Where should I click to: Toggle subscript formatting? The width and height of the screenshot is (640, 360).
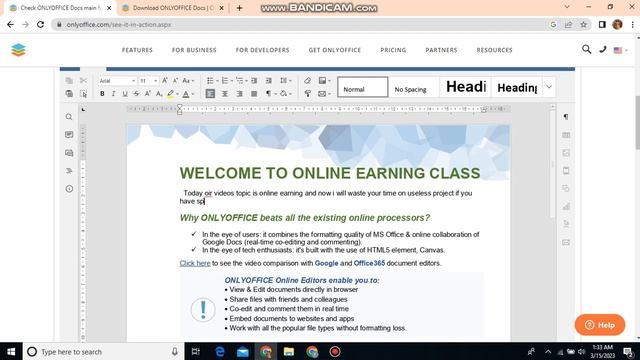[159, 94]
